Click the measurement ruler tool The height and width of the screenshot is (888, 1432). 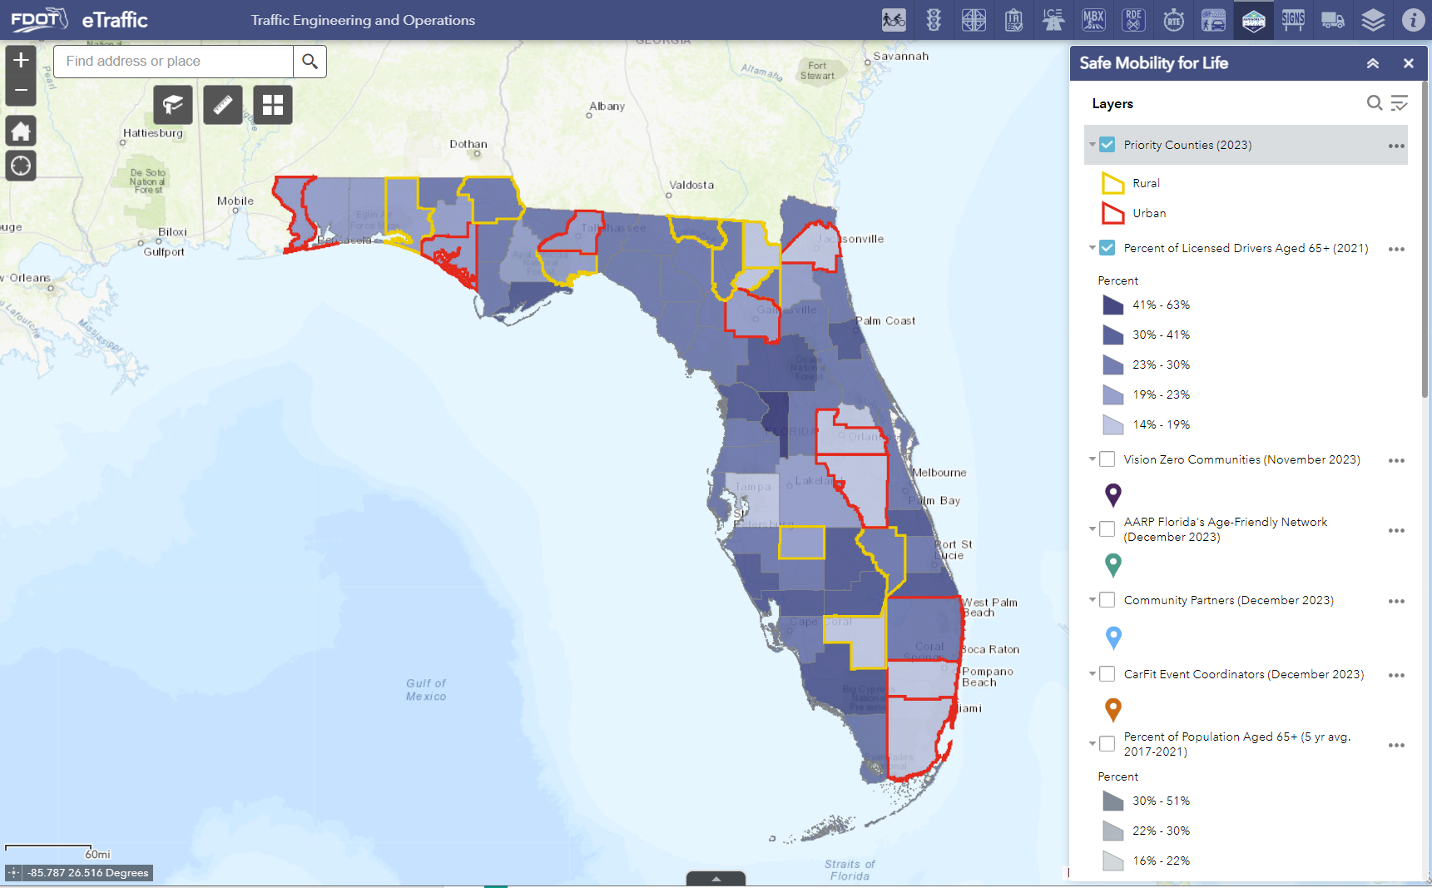pyautogui.click(x=223, y=105)
